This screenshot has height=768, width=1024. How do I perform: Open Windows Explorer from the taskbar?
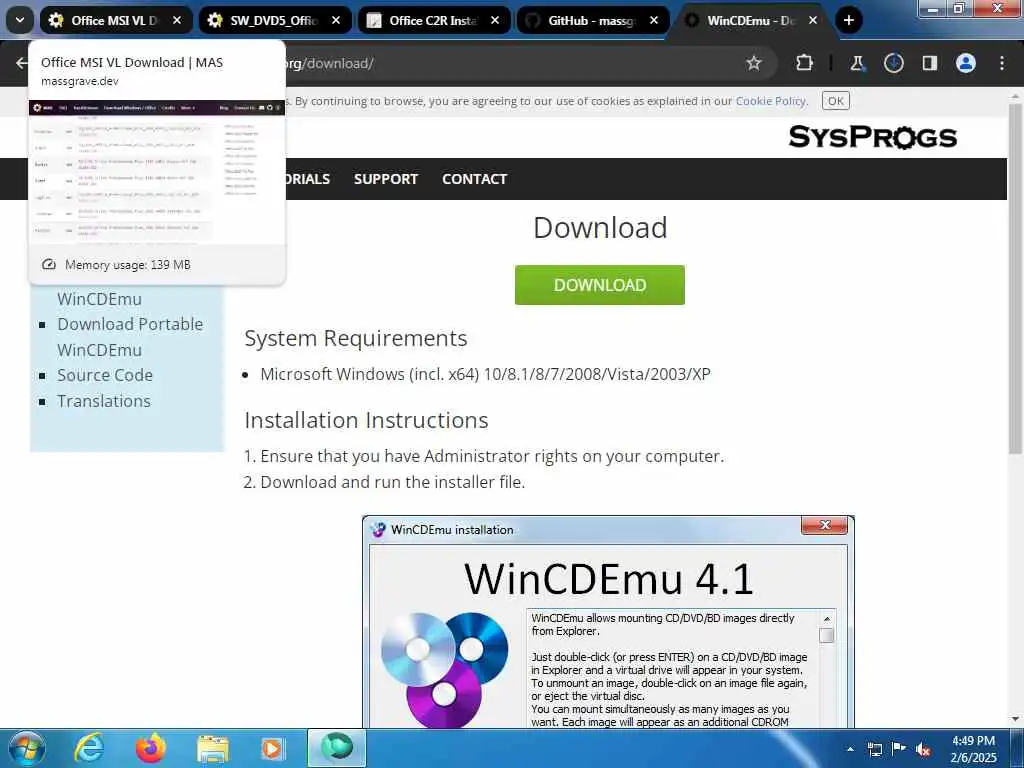click(212, 748)
